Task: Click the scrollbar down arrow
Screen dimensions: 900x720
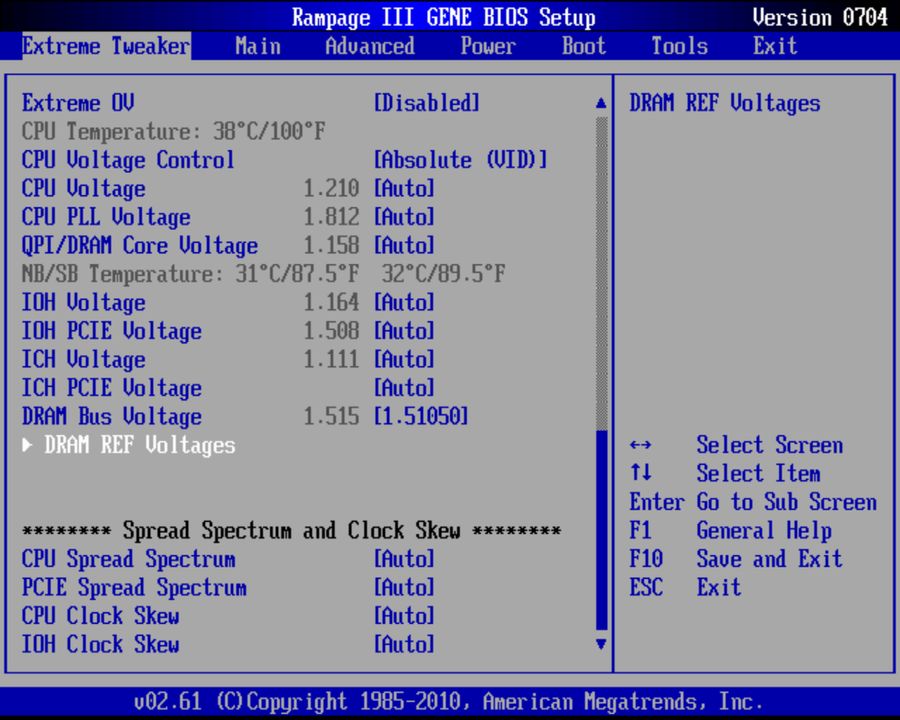Action: (601, 644)
